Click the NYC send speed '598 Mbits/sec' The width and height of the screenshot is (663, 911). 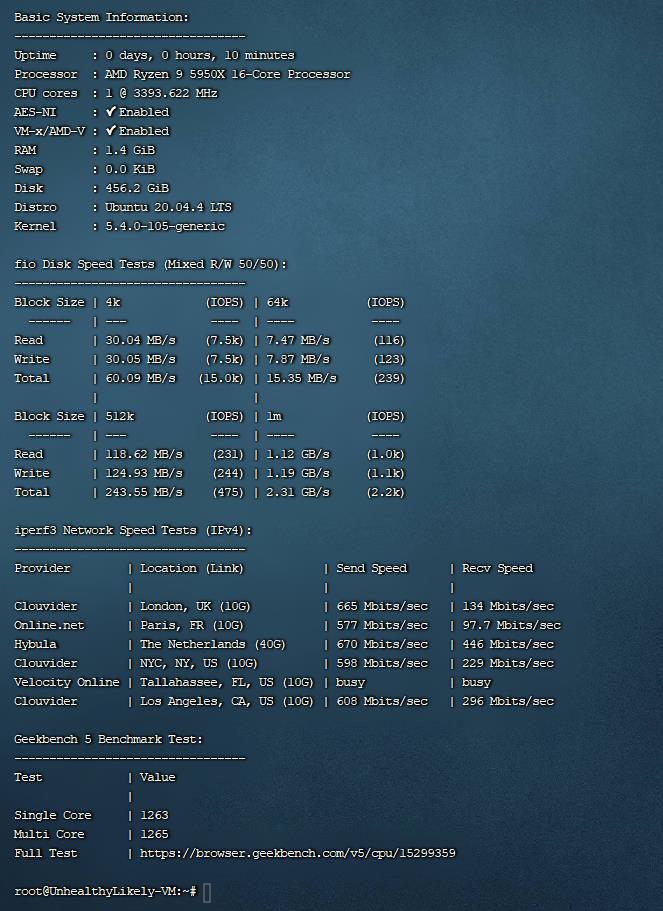tap(382, 663)
